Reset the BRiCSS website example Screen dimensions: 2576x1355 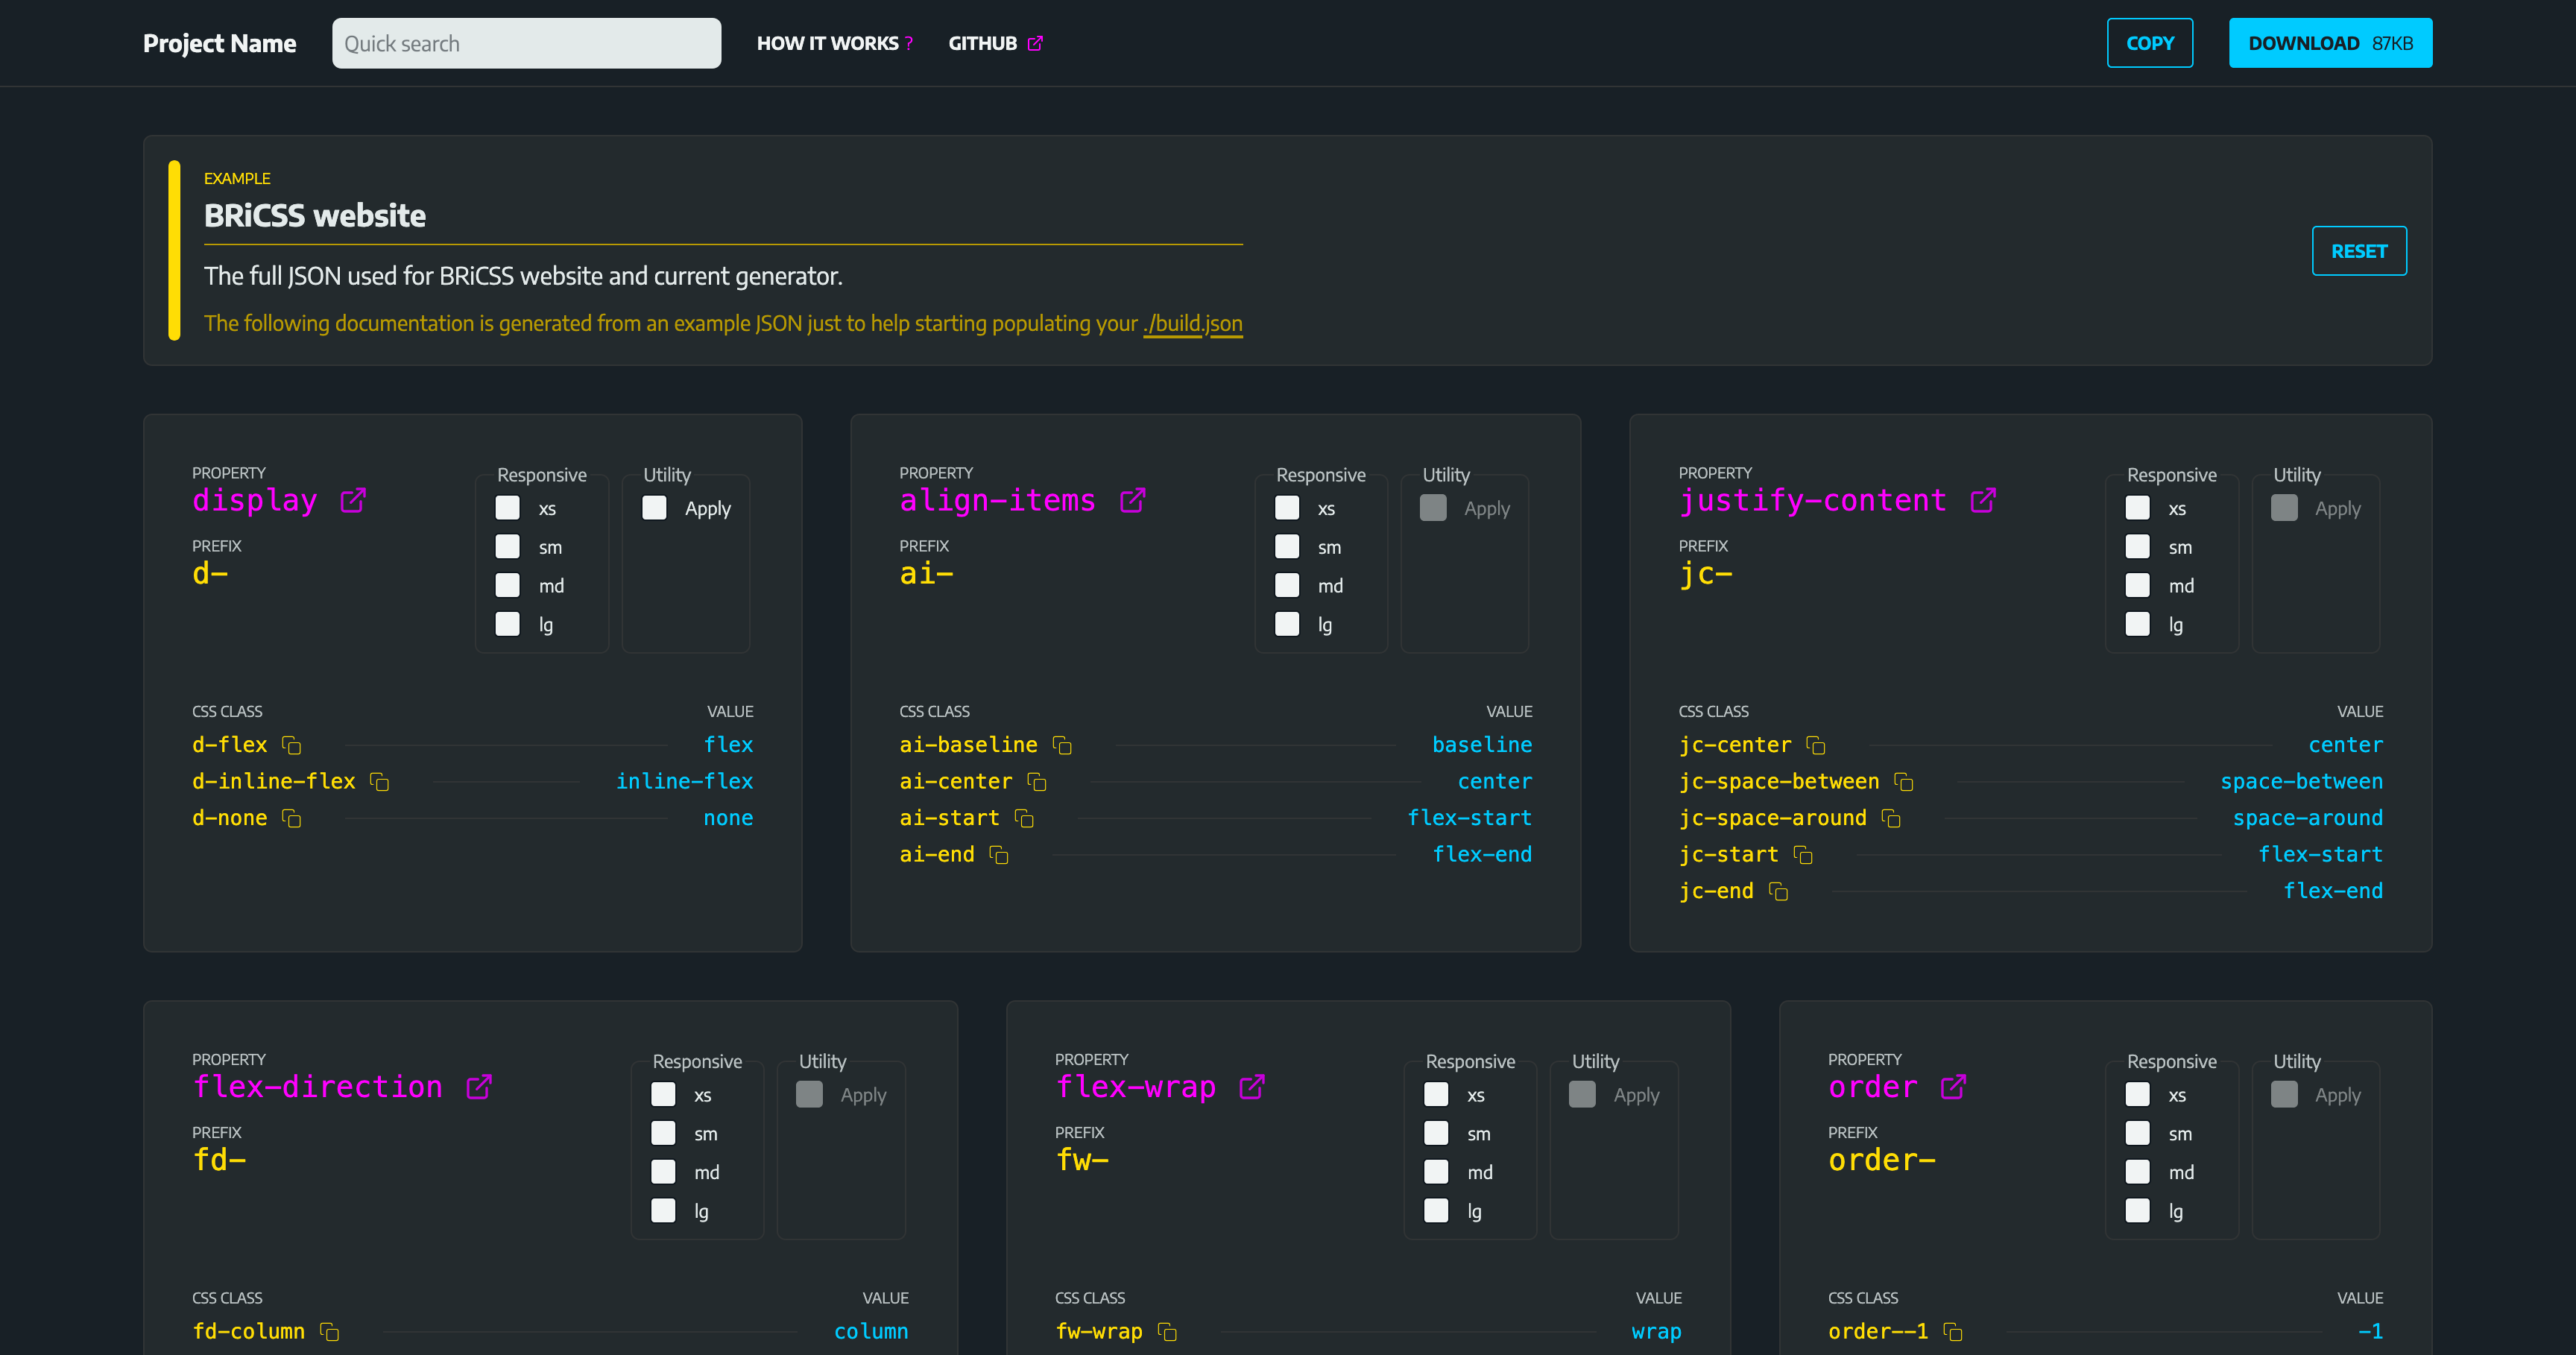(2359, 251)
